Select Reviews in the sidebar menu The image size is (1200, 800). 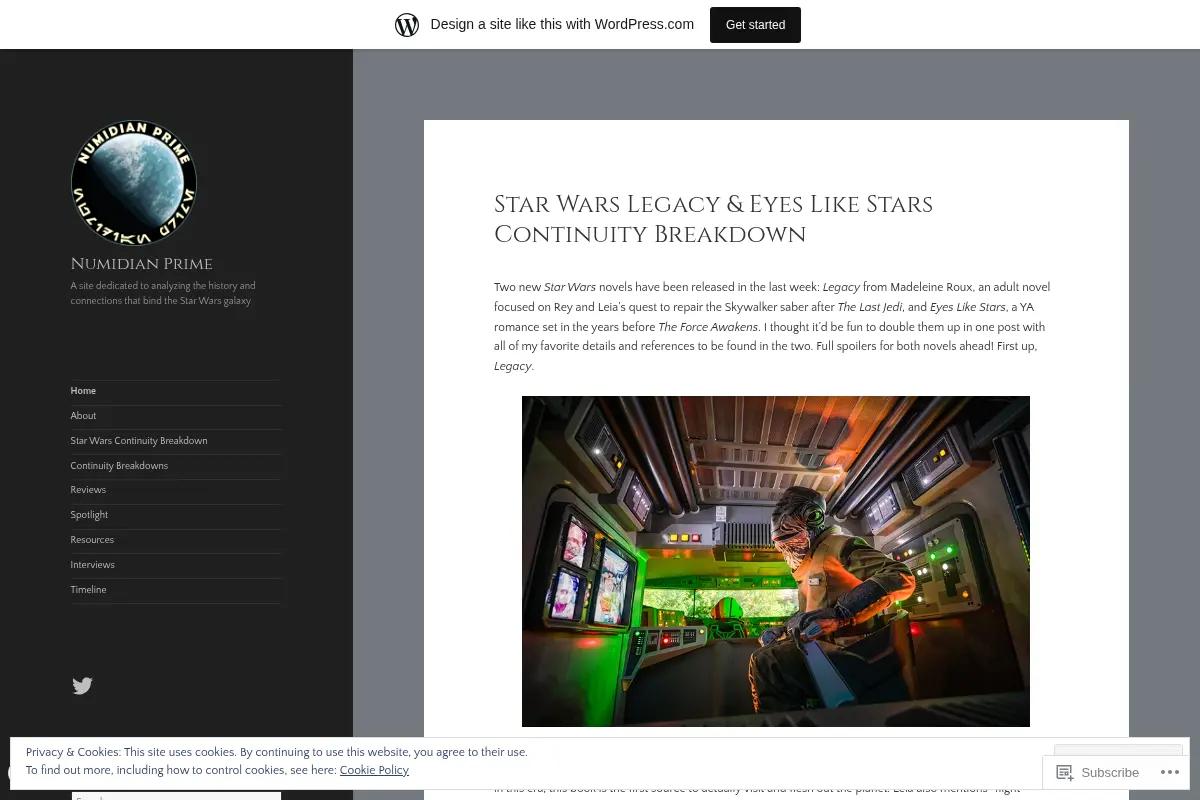tap(88, 490)
